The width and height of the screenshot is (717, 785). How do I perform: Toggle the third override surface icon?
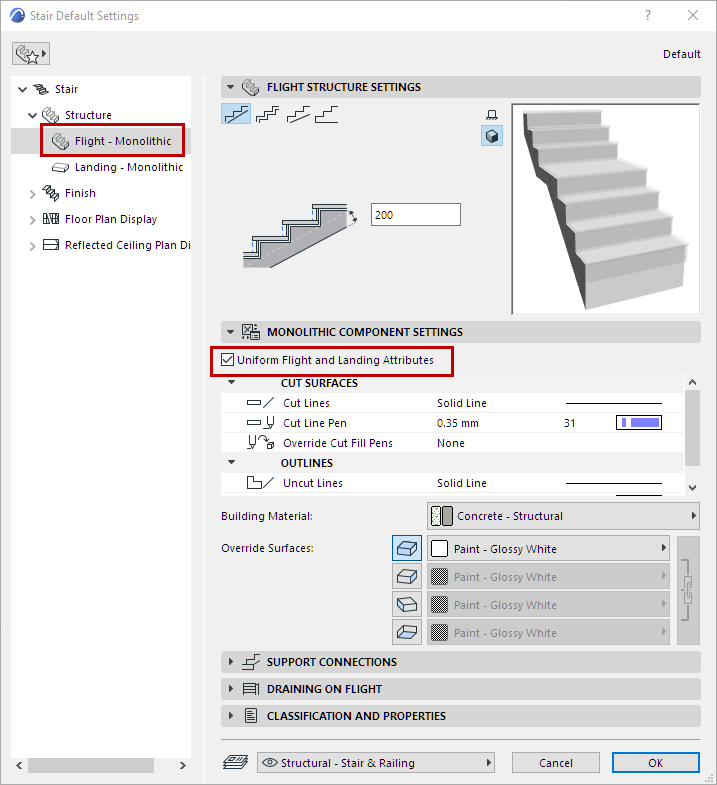tap(407, 604)
